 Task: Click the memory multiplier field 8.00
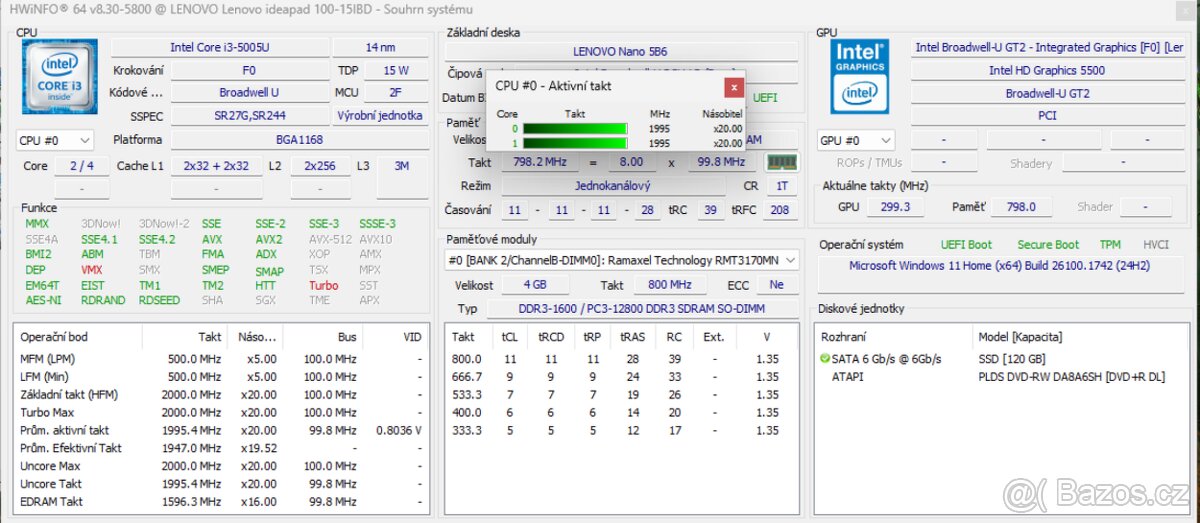tap(632, 162)
